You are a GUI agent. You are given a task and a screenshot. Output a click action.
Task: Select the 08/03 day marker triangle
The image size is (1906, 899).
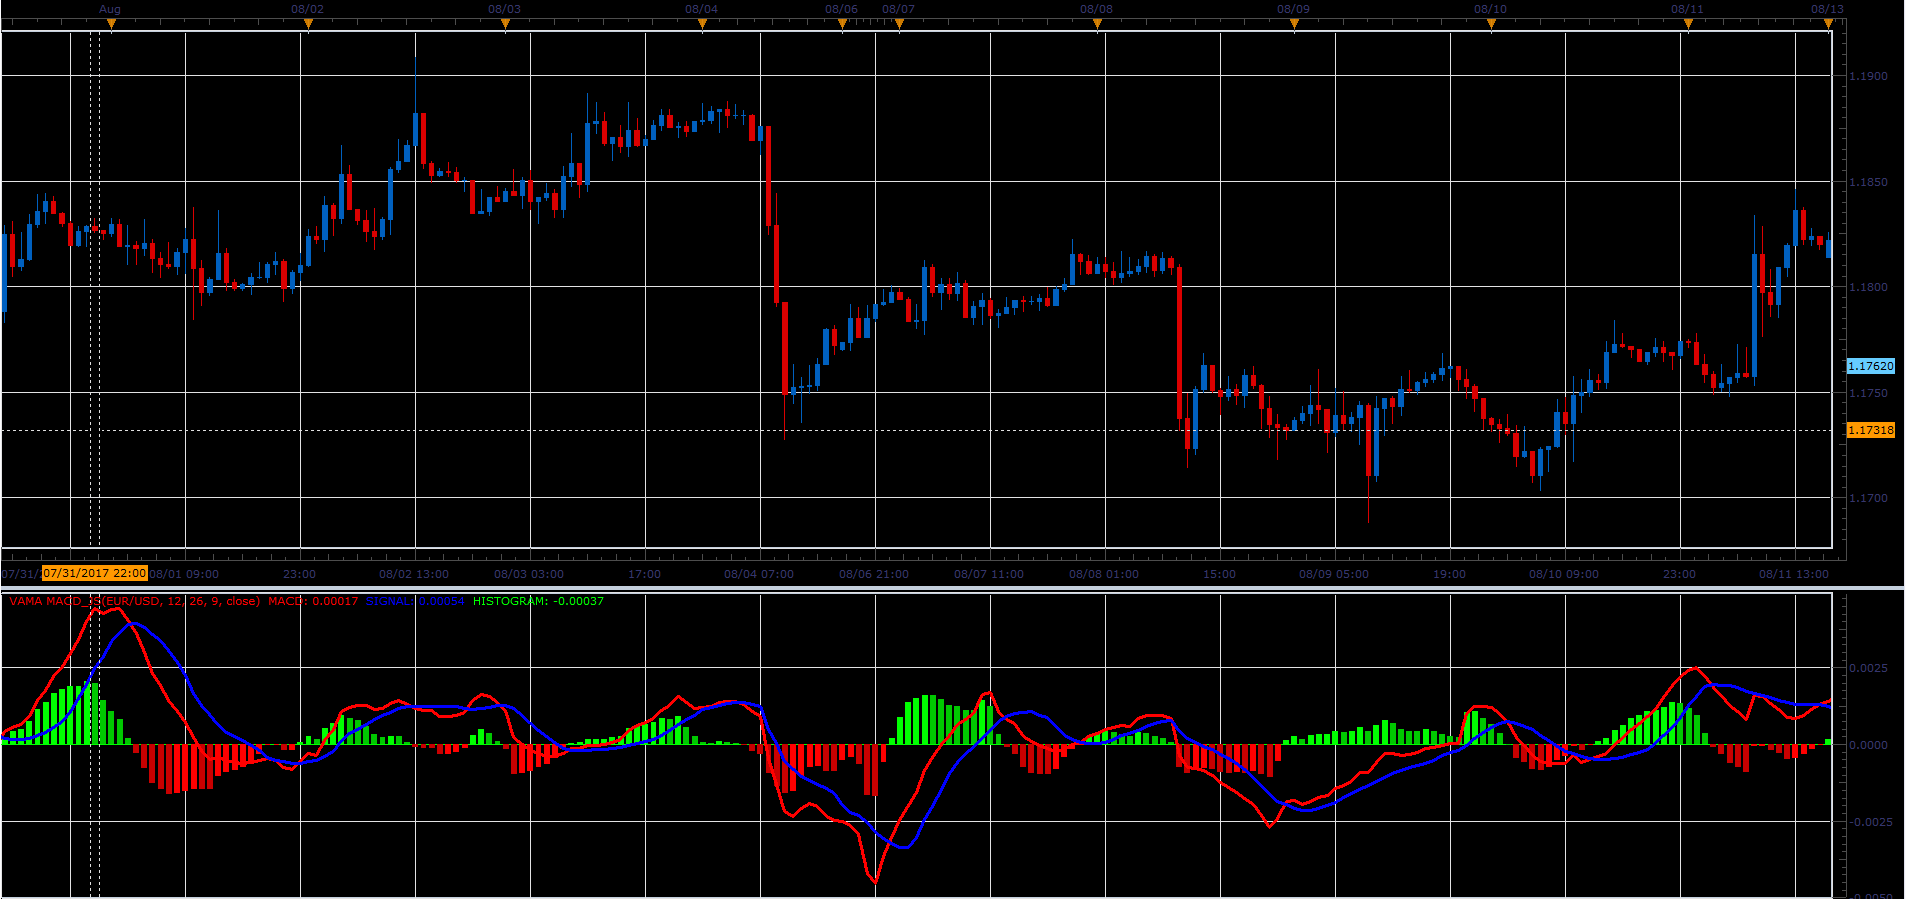point(505,25)
